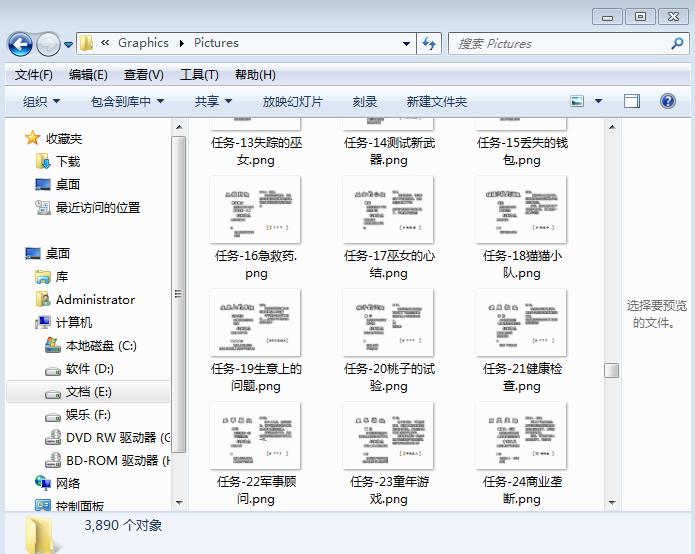Select the 桌面 root tree node
This screenshot has height=554, width=695.
(x=58, y=254)
